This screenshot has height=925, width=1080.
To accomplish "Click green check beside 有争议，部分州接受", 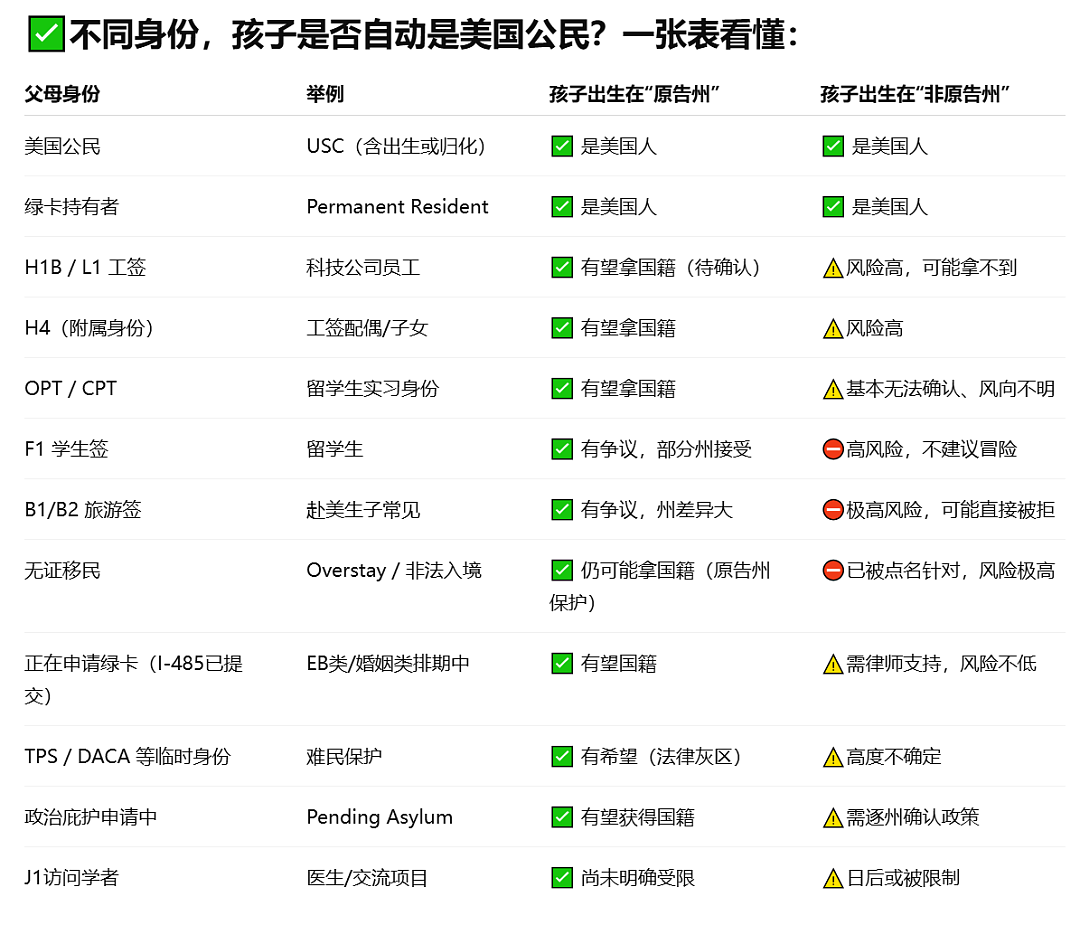I will point(562,449).
